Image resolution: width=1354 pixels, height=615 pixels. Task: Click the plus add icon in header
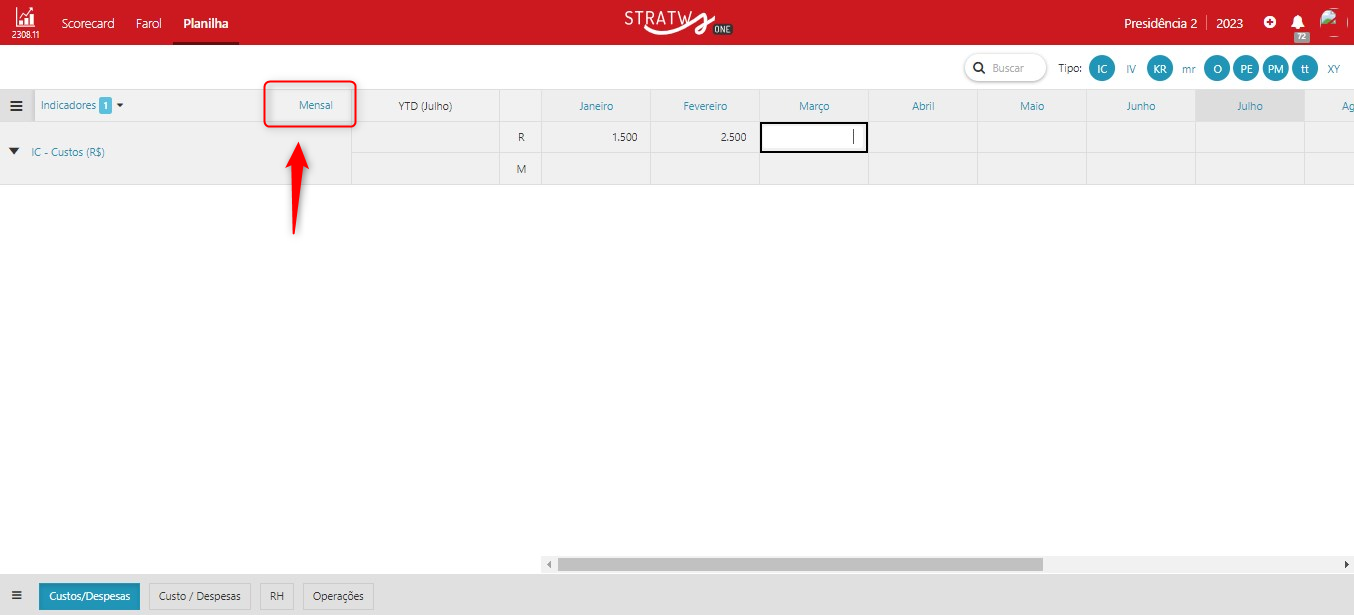(x=1270, y=22)
